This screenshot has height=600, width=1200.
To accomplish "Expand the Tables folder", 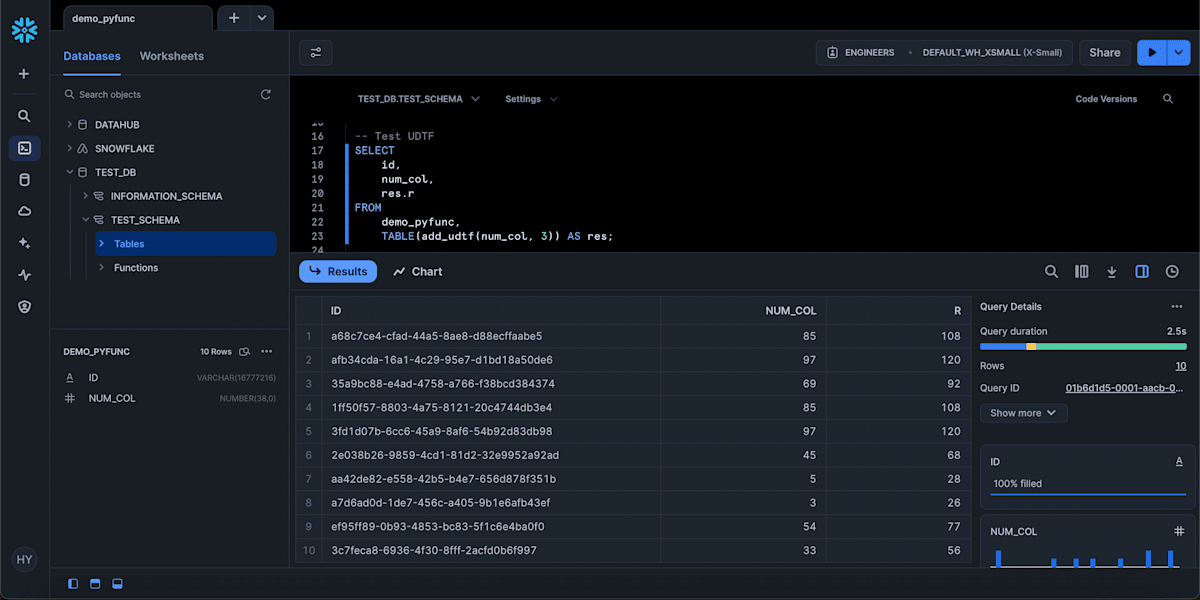I will 101,244.
